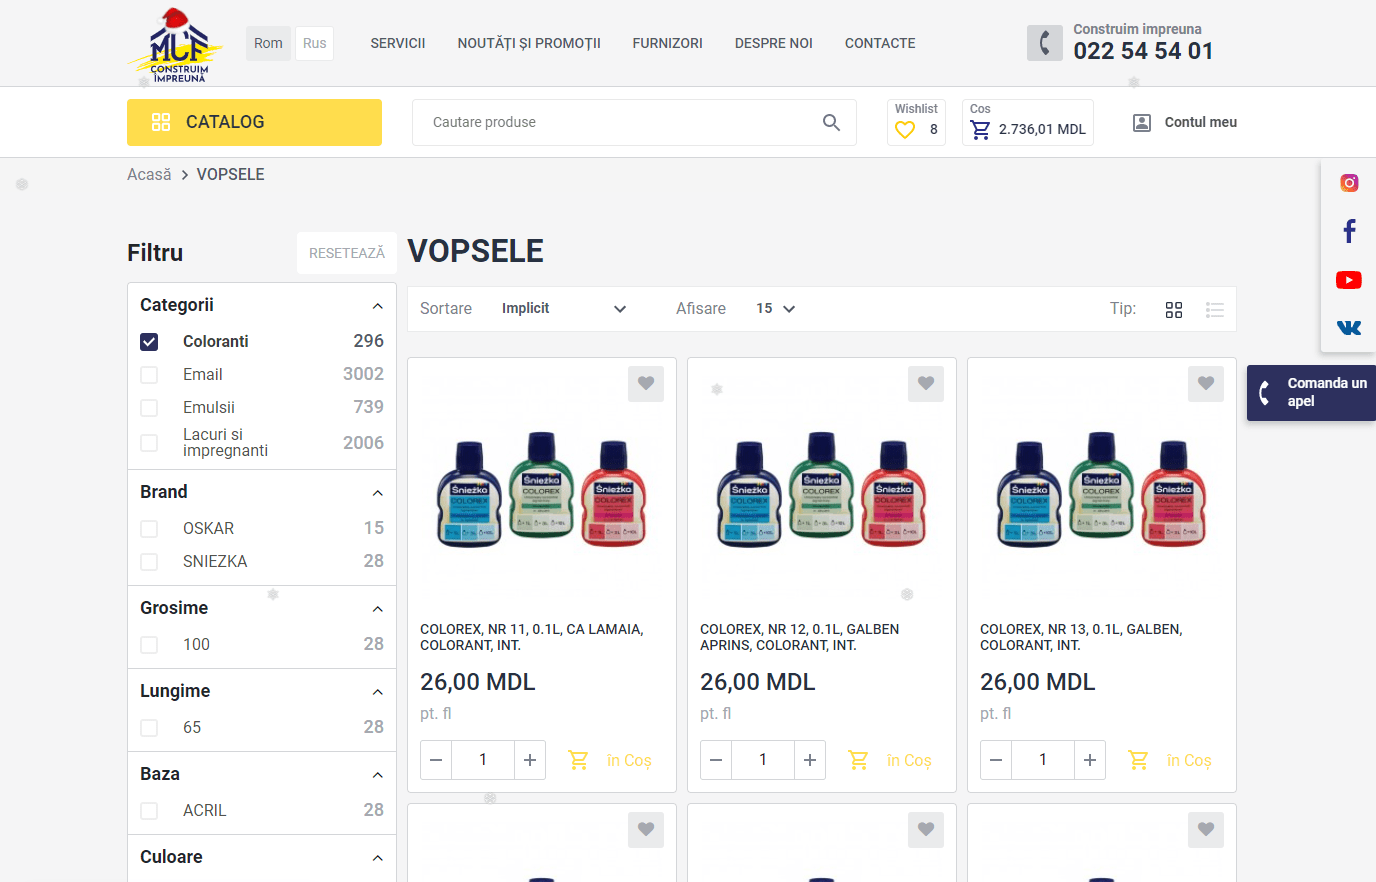Open COLOREX NR 13 GALBEN product title
The image size is (1376, 882).
tap(1081, 637)
